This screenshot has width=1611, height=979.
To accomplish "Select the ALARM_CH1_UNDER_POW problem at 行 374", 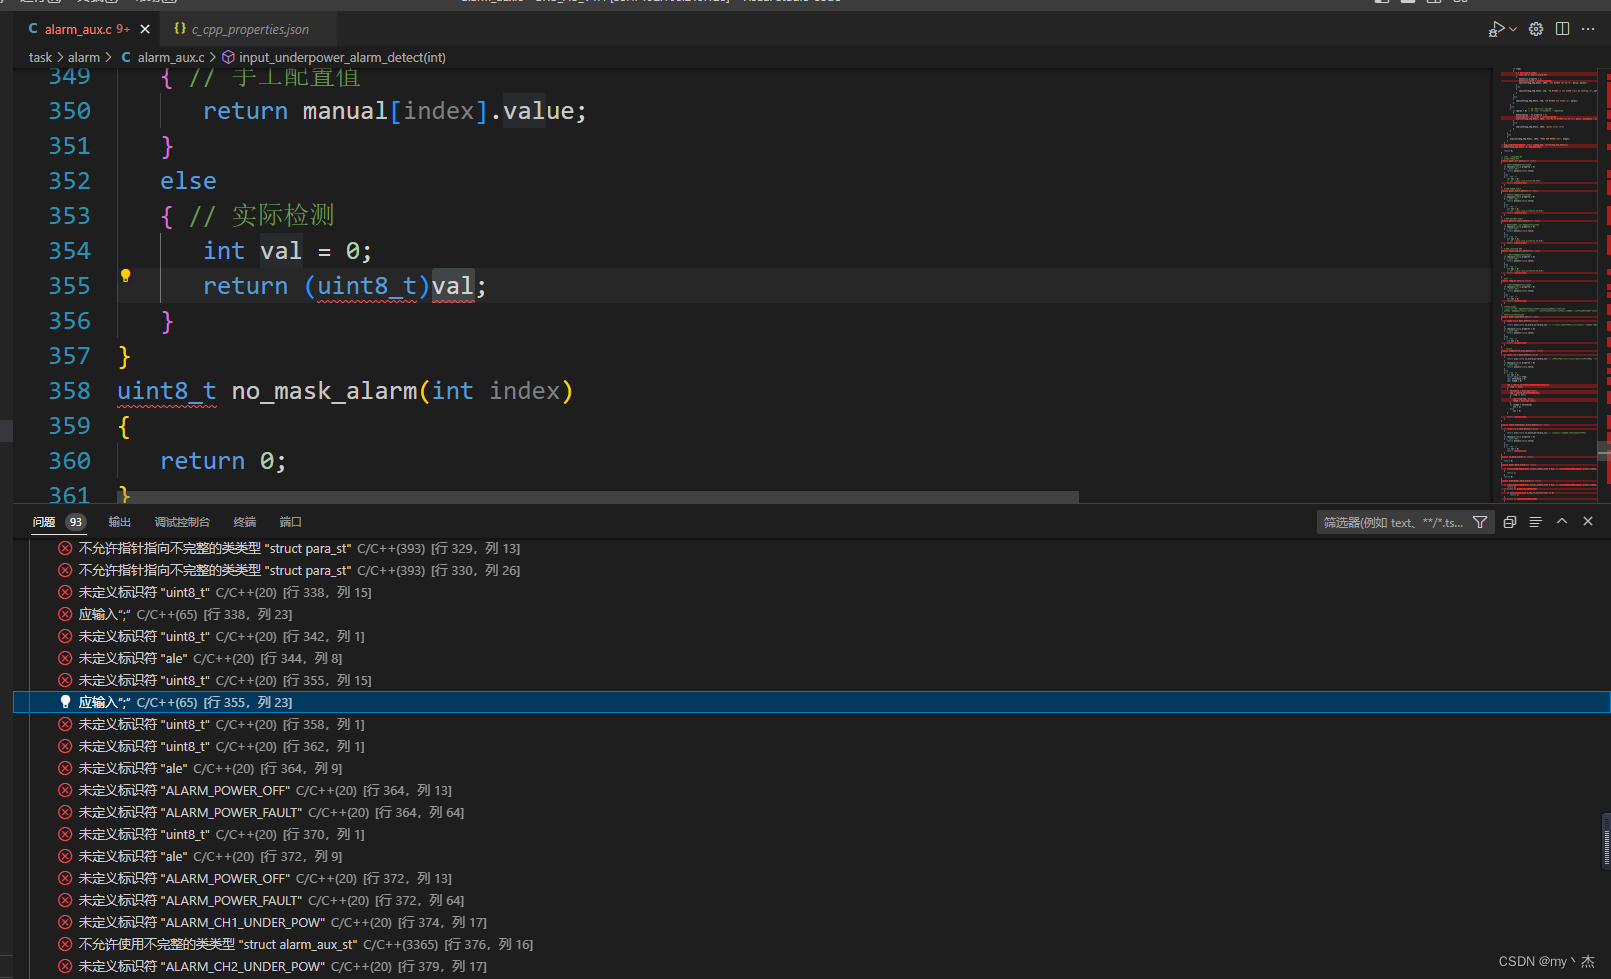I will click(x=811, y=922).
